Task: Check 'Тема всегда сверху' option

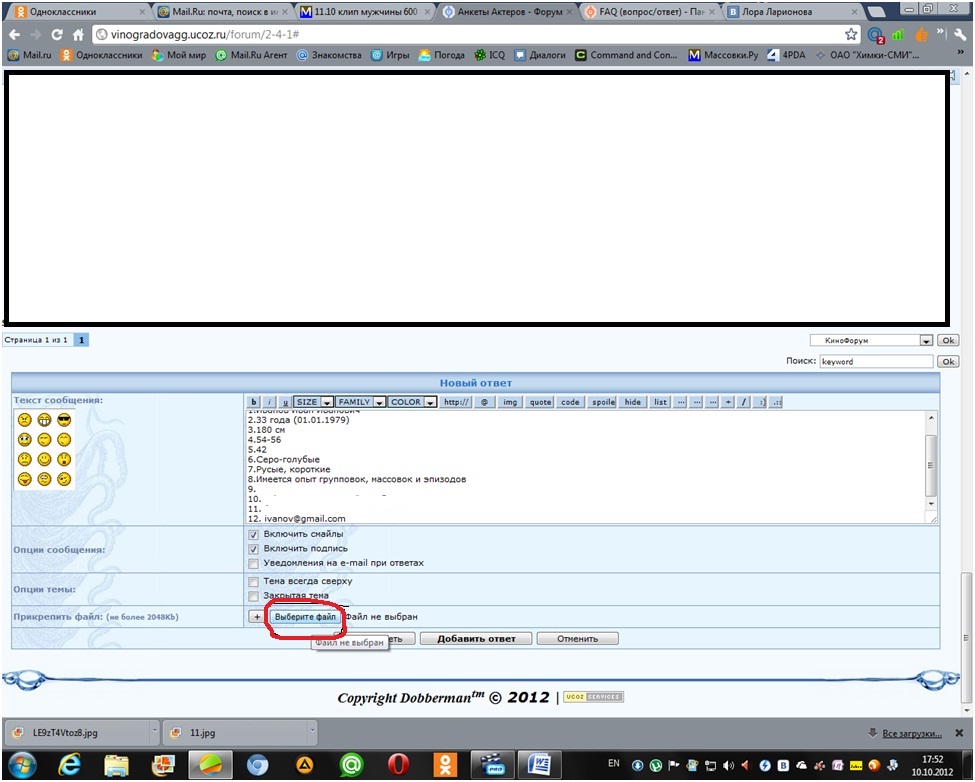Action: tap(253, 582)
